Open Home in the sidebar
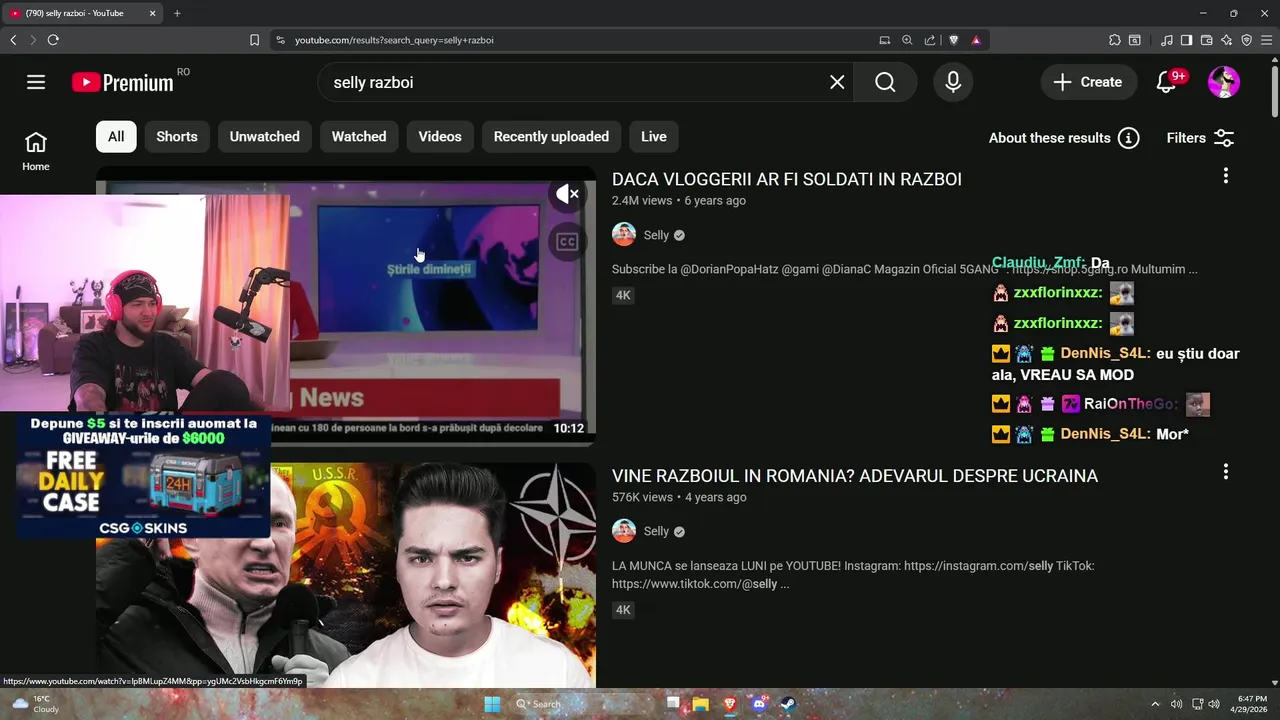This screenshot has height=720, width=1280. point(36,151)
